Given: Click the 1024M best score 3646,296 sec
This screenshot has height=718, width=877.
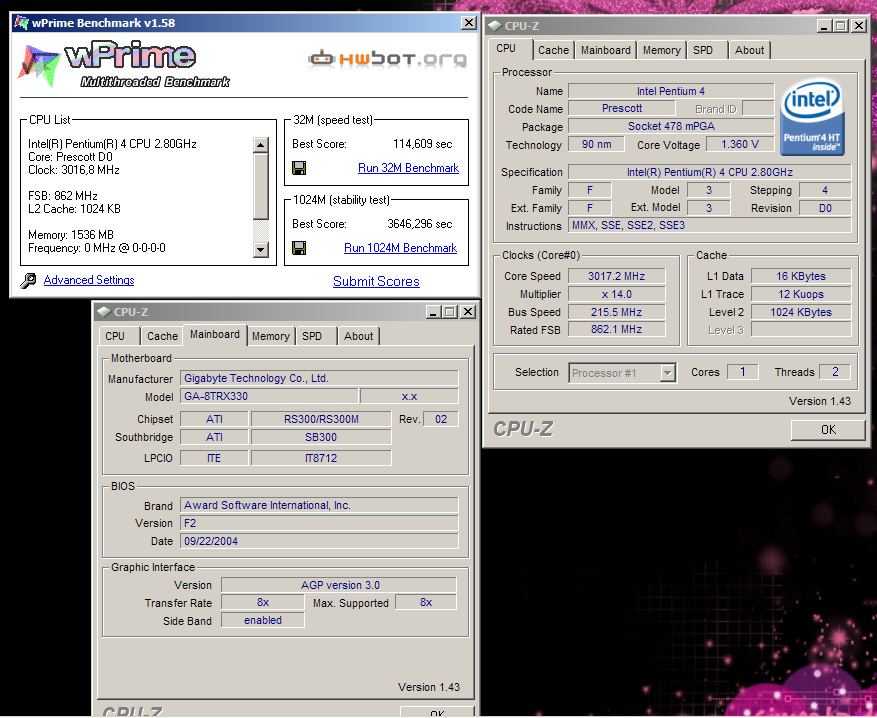Looking at the screenshot, I should (419, 224).
